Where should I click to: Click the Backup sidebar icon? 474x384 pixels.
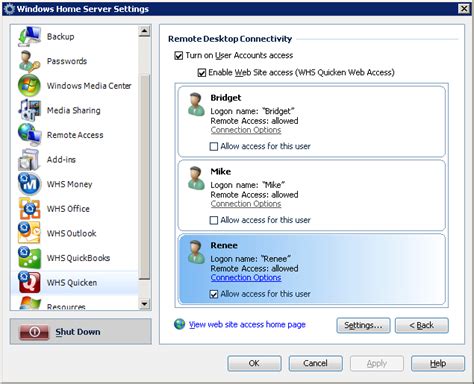click(29, 36)
